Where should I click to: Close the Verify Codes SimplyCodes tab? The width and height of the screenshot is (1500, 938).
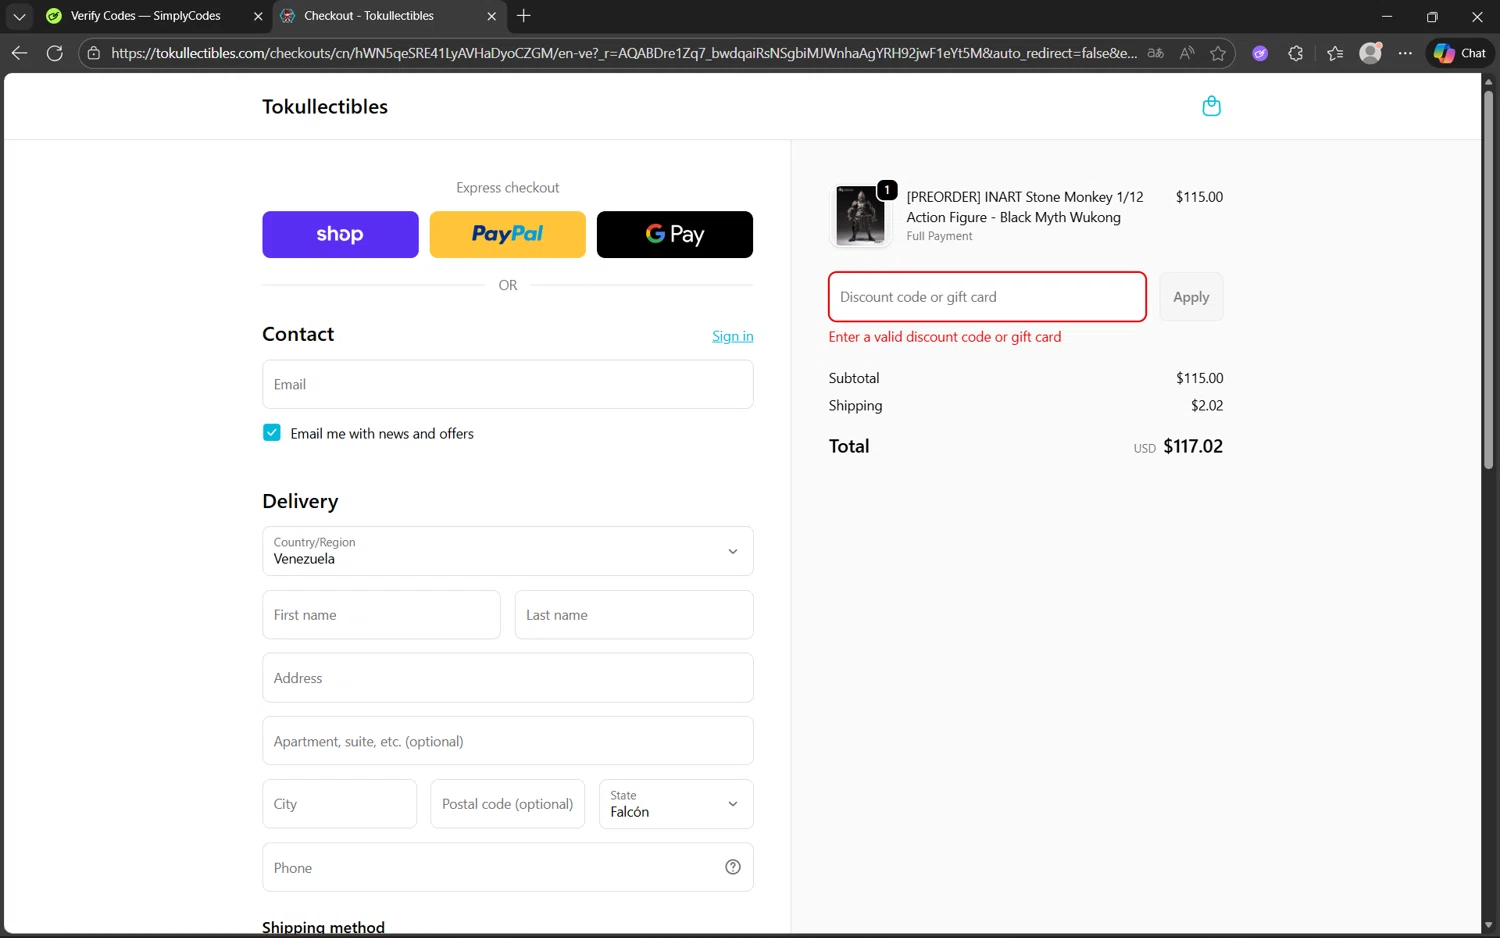(258, 16)
